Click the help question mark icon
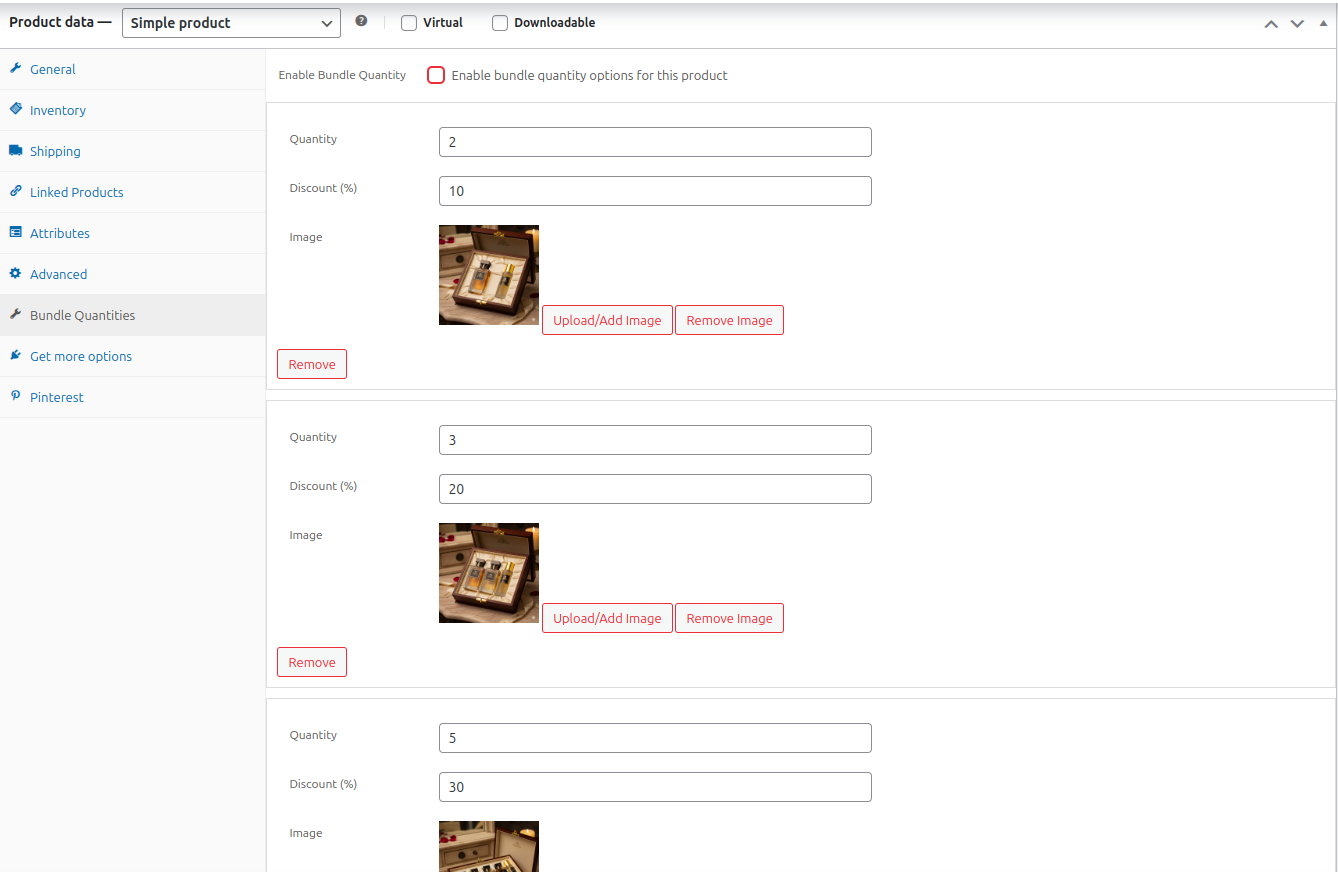The width and height of the screenshot is (1338, 872). click(x=361, y=21)
